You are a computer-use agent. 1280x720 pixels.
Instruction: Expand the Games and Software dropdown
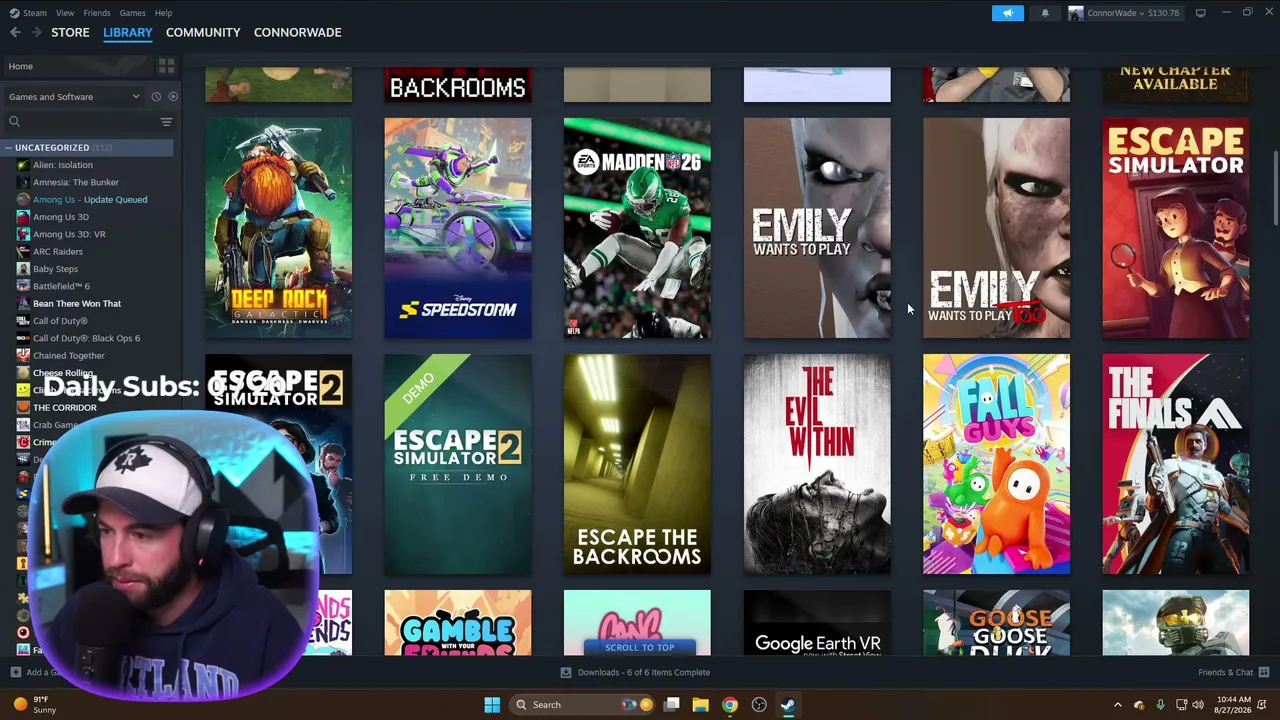pos(74,97)
